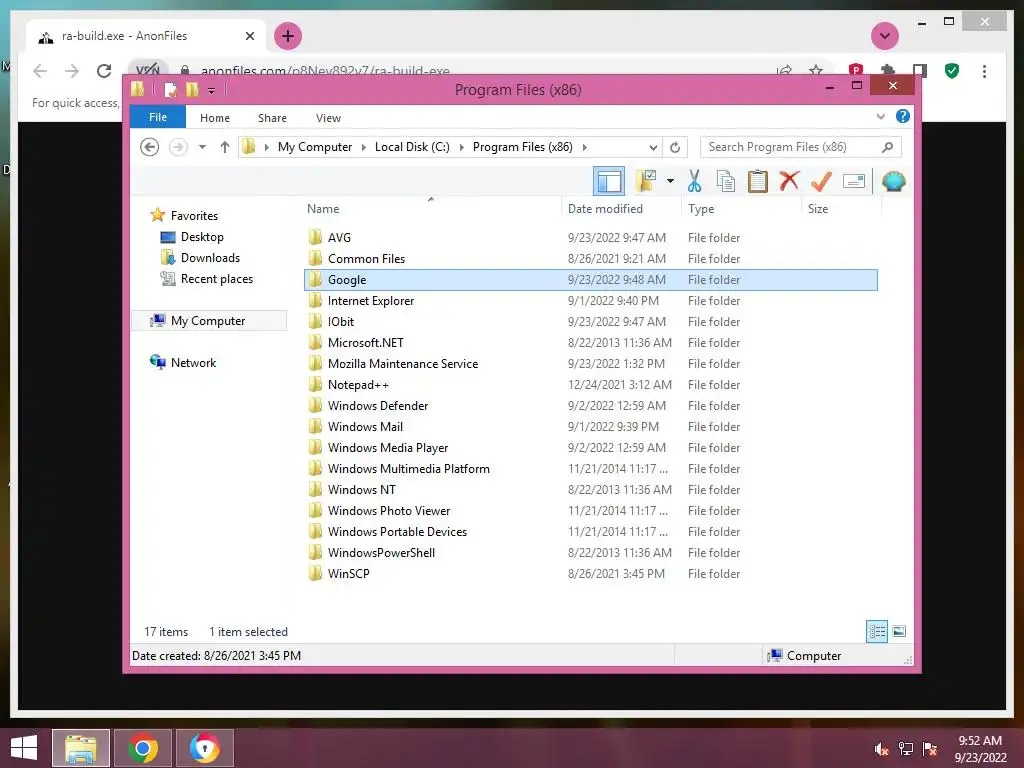Viewport: 1024px width, 768px height.
Task: Click the Cut scissors icon
Action: (x=694, y=181)
